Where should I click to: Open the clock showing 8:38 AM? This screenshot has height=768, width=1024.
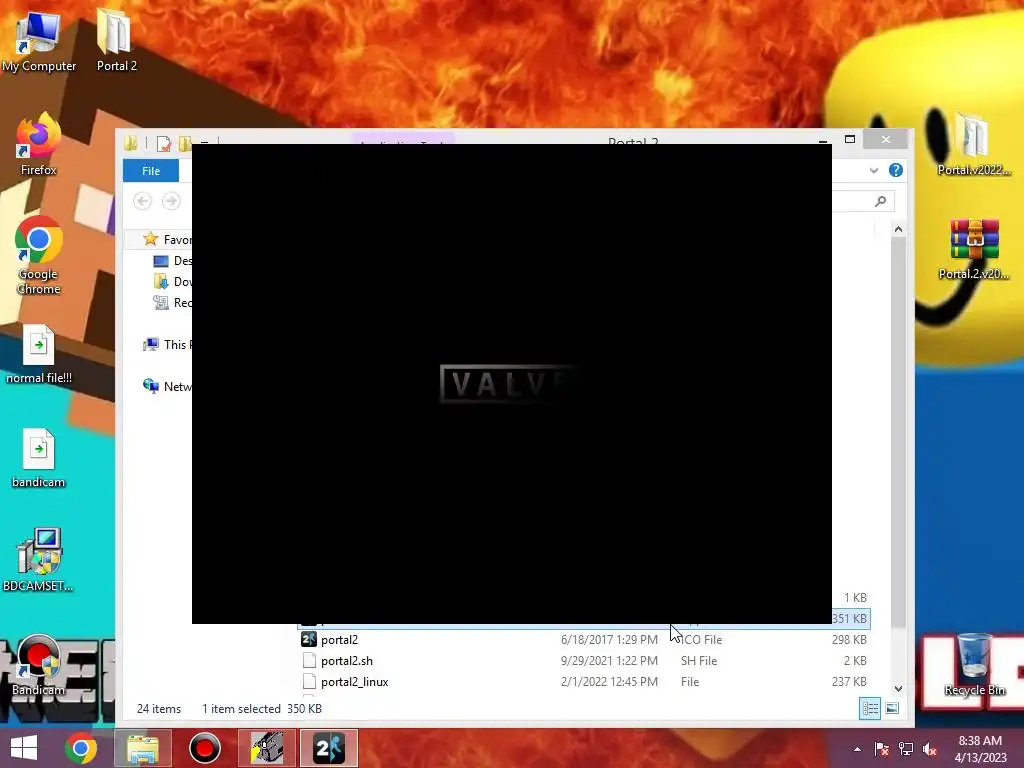980,749
